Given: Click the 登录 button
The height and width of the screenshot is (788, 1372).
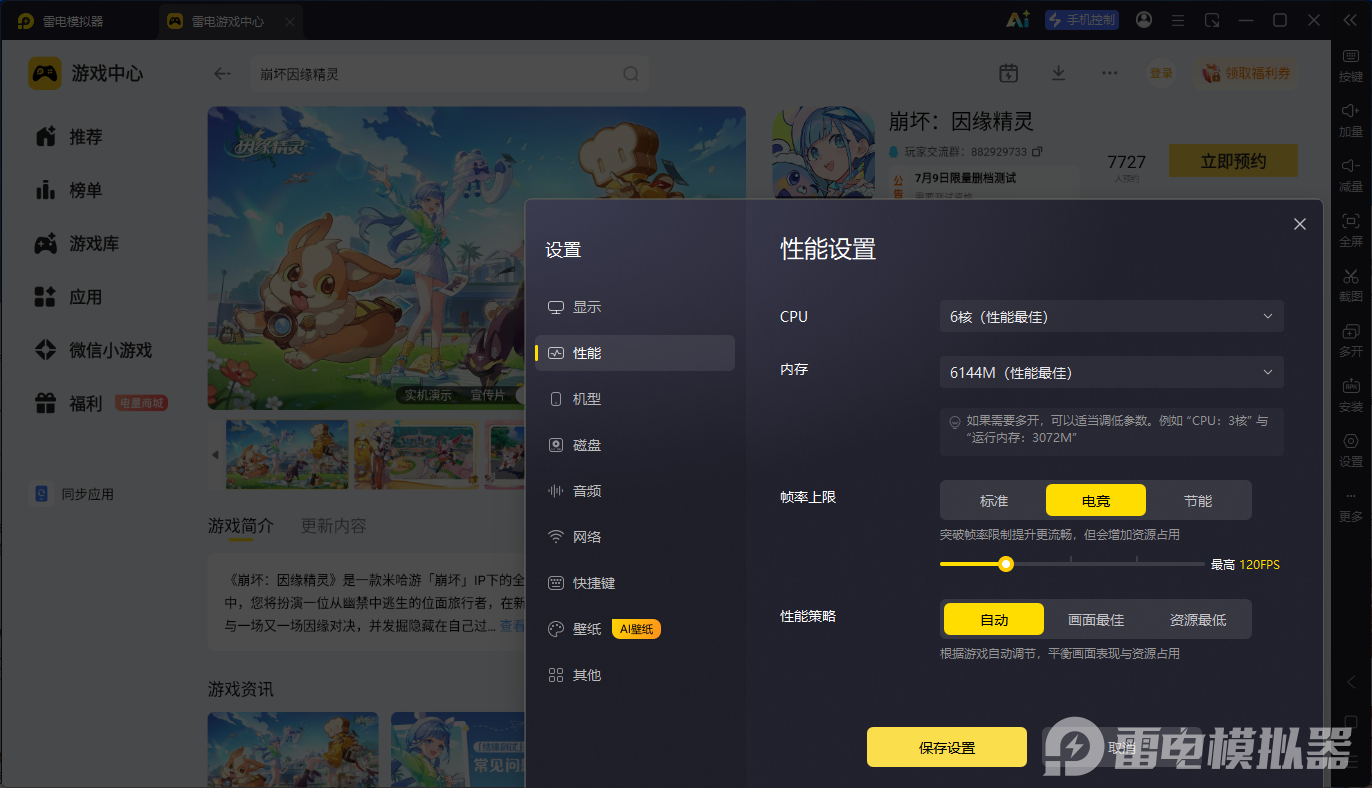Looking at the screenshot, I should 1161,73.
